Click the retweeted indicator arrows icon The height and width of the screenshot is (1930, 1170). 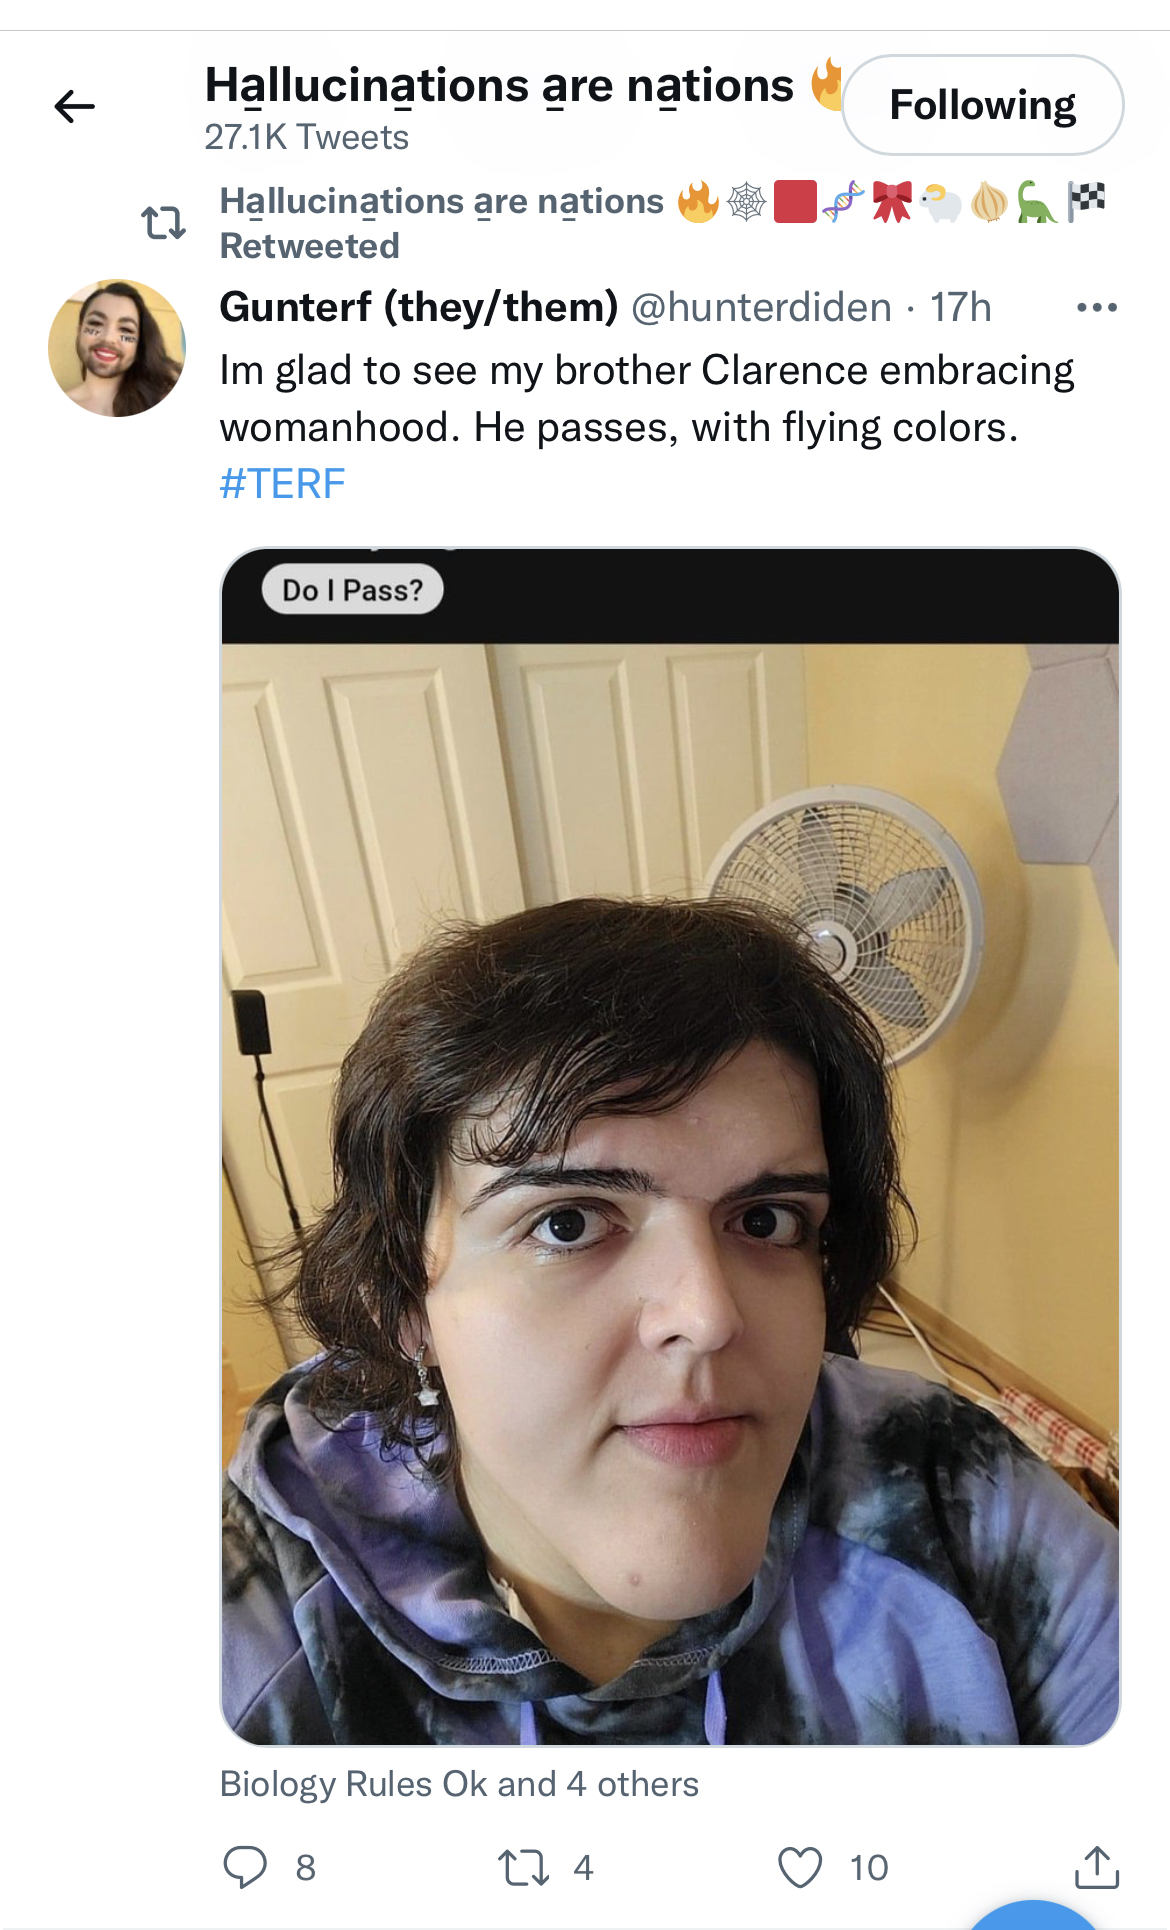164,222
